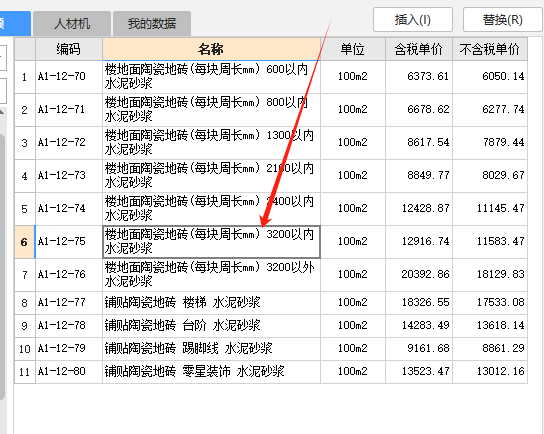The width and height of the screenshot is (544, 434).
Task: Click tax-inclusive price 6373.61
Action: click(x=419, y=77)
